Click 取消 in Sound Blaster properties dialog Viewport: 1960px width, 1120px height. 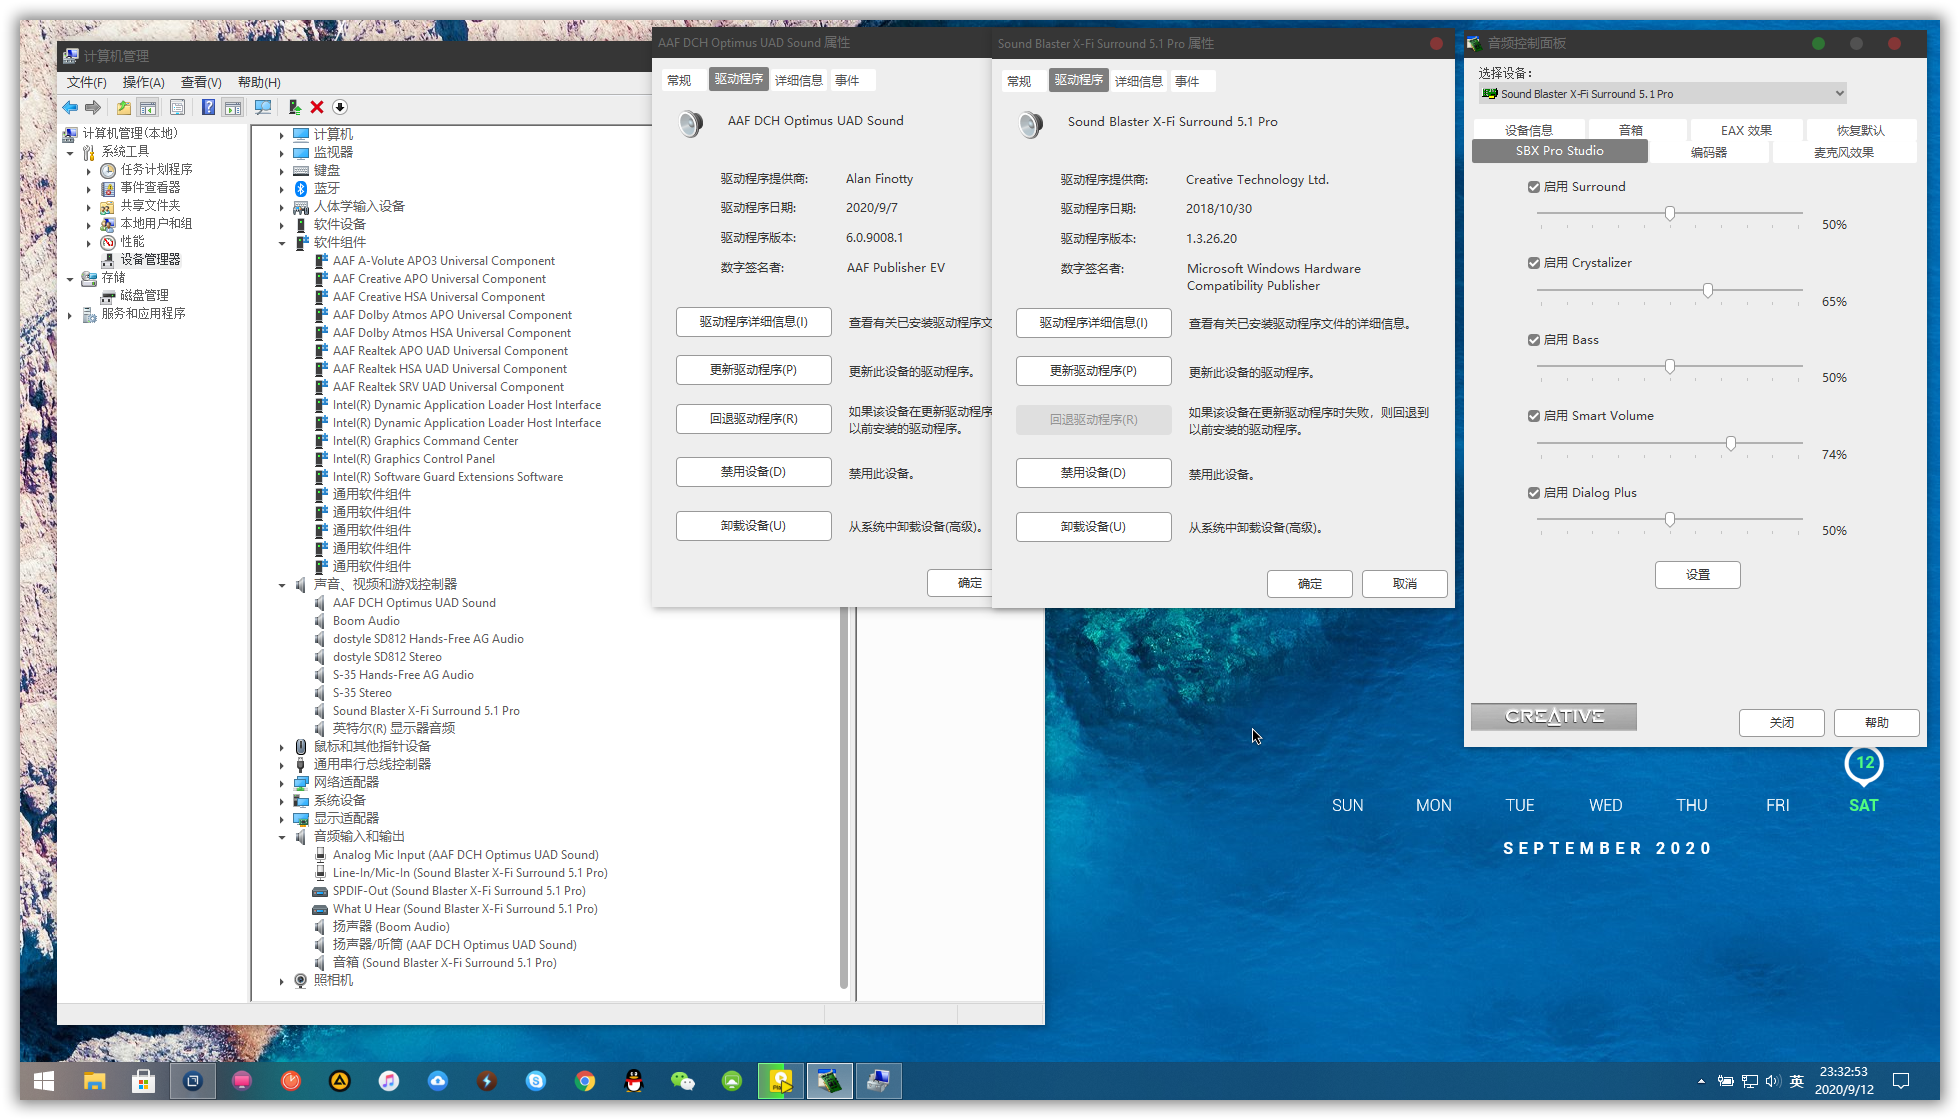1404,584
